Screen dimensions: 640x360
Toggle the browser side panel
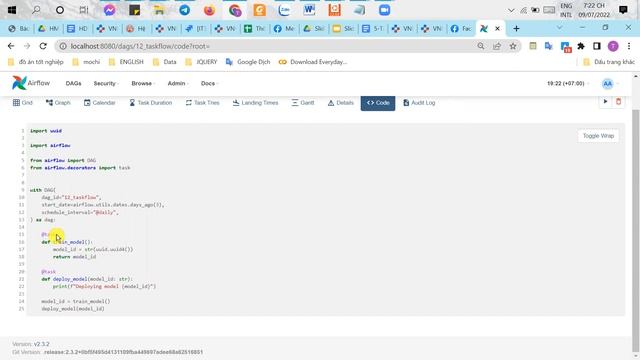coord(597,46)
